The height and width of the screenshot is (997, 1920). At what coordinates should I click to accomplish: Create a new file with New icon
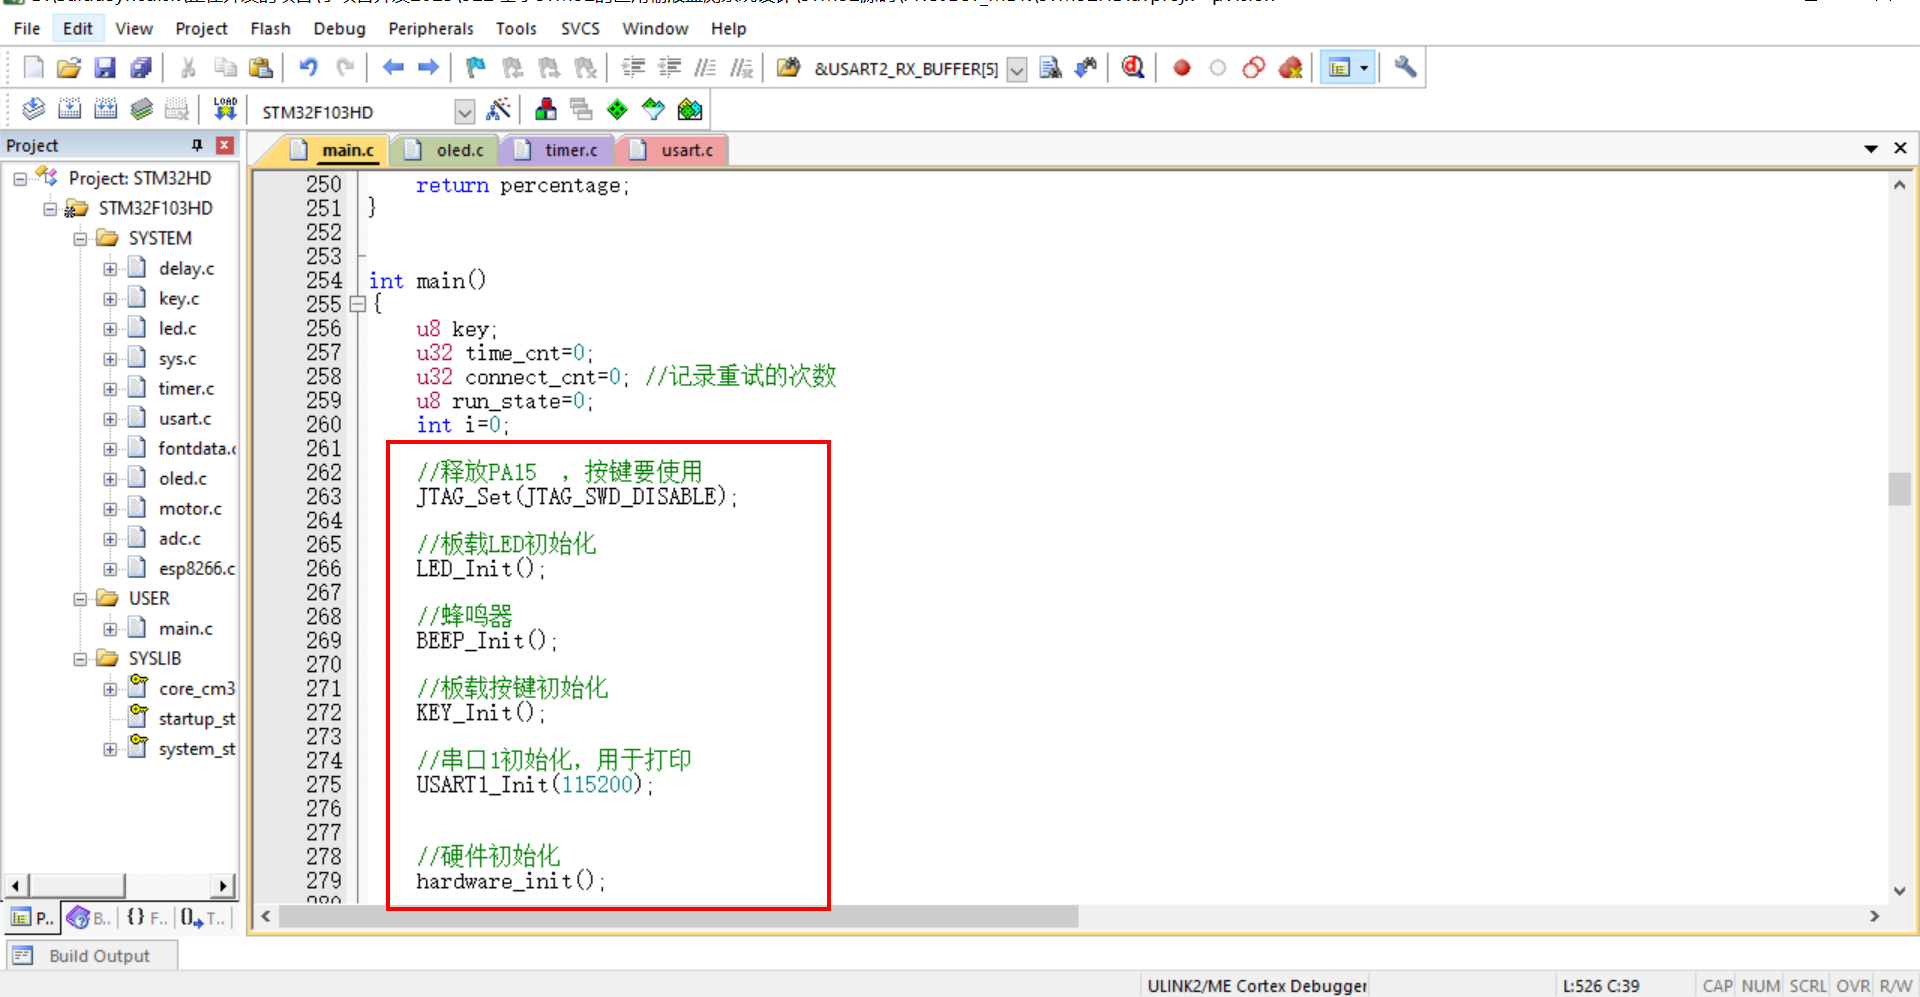[x=33, y=68]
